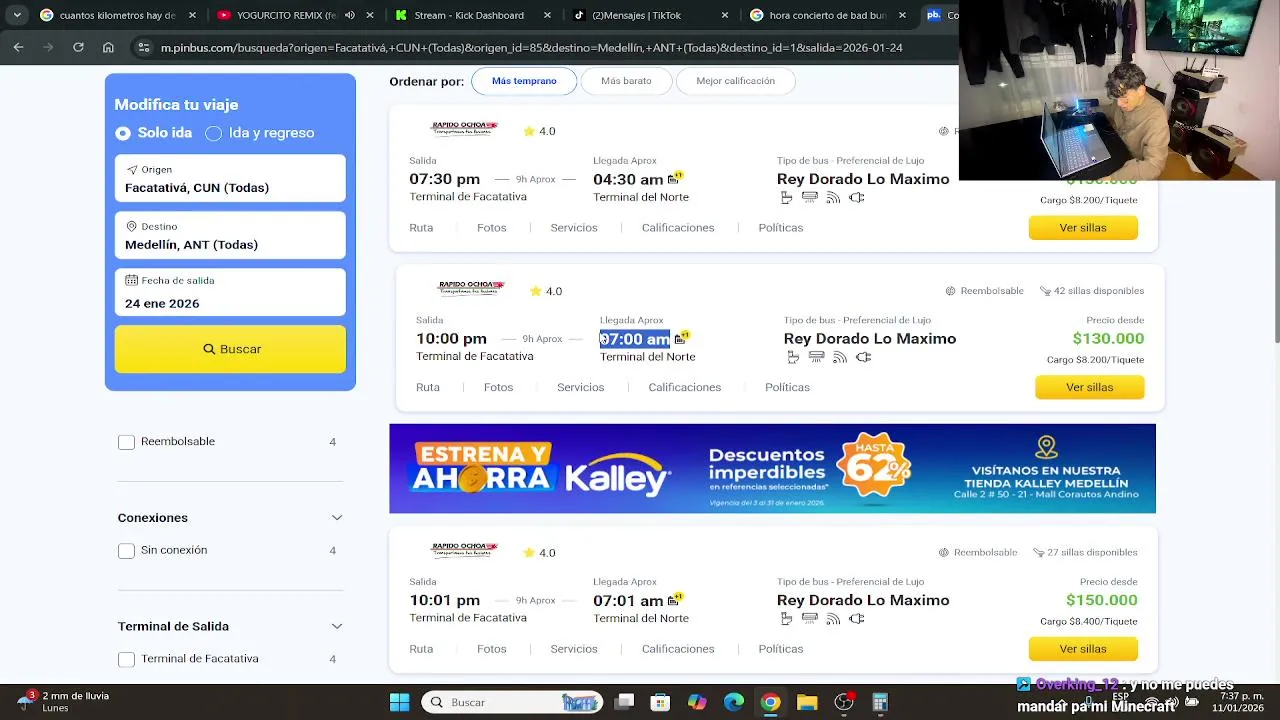Click the next-day calendar icon beside 07:00 am

pos(682,338)
